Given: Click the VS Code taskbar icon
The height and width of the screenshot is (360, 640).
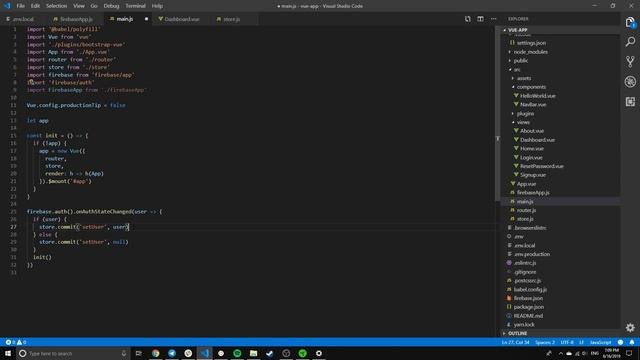Looking at the screenshot, I should (x=204, y=353).
